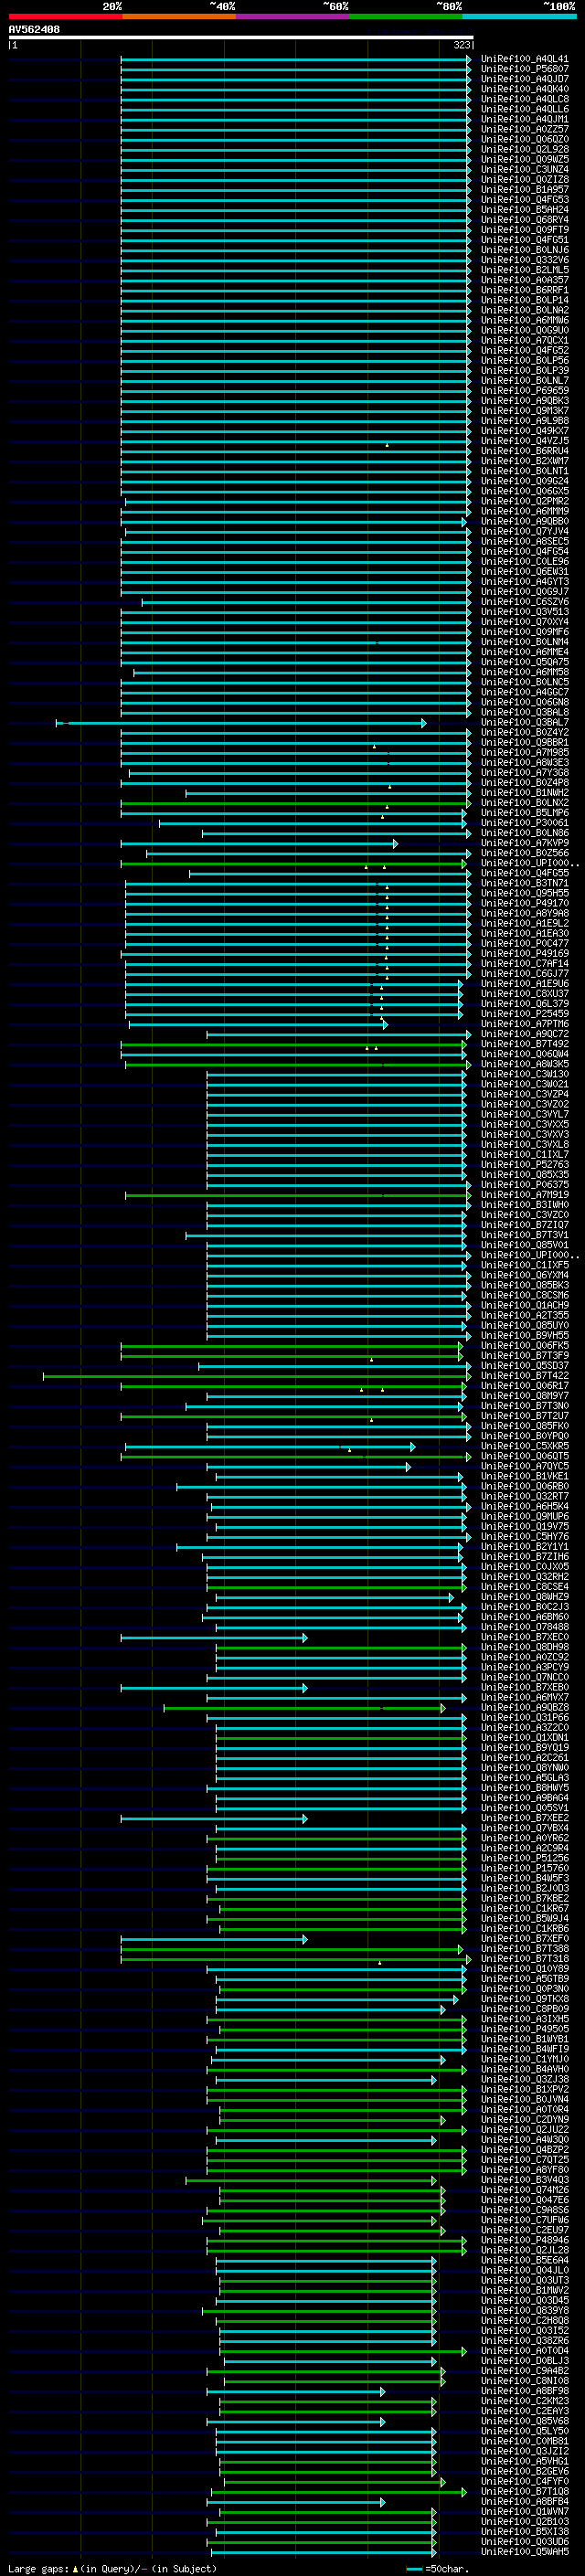Open the UniRef100_A7M919 hit

pyautogui.click(x=525, y=1195)
